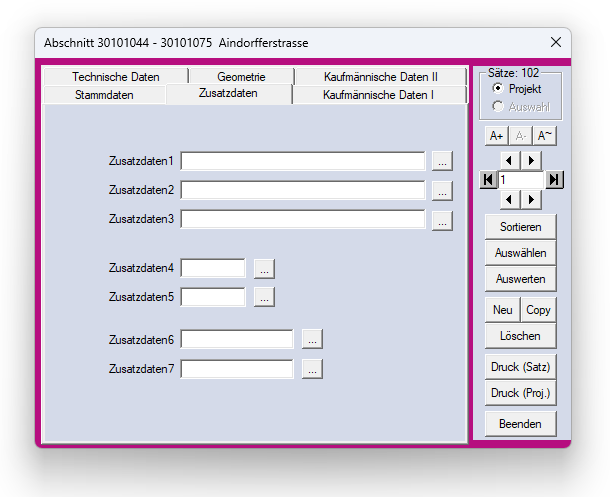Screen dimensions: 610x497
Task: Open the Kaufmännische Daten I tab
Action: 378,95
